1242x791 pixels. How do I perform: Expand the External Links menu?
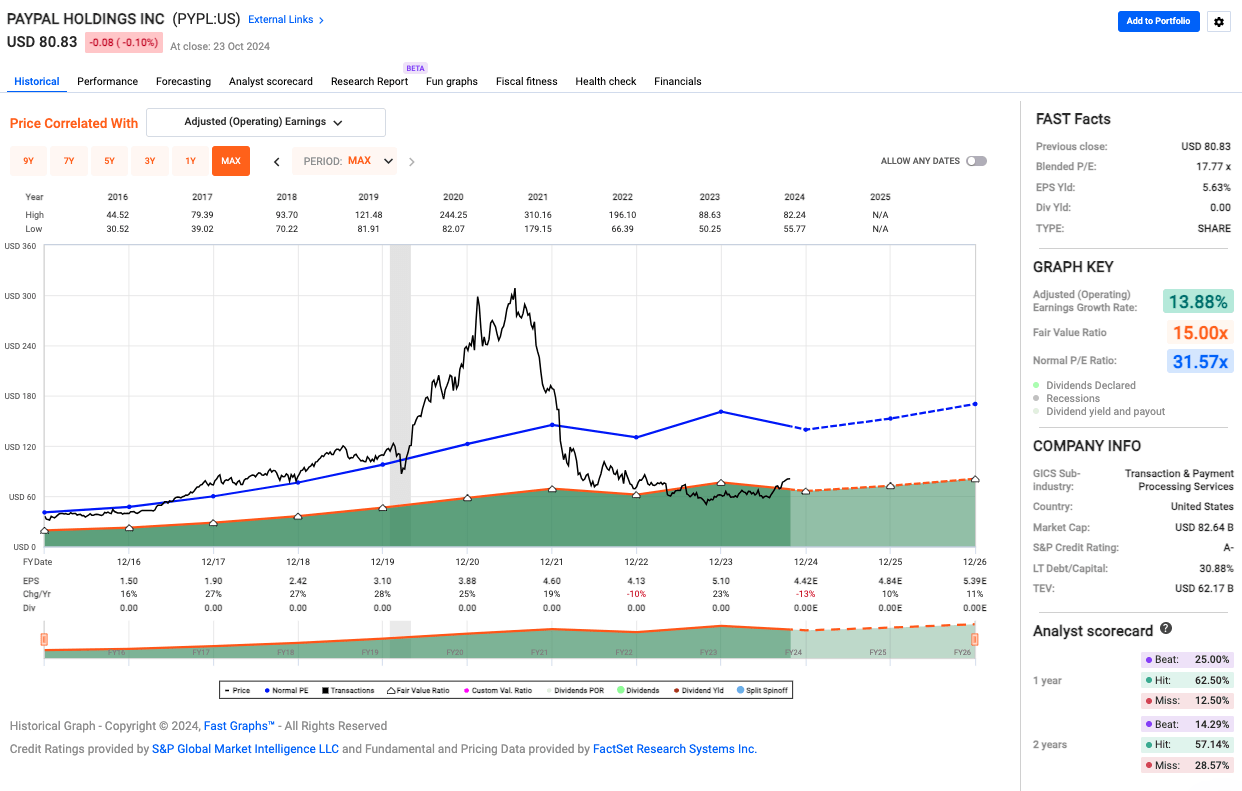pyautogui.click(x=286, y=20)
